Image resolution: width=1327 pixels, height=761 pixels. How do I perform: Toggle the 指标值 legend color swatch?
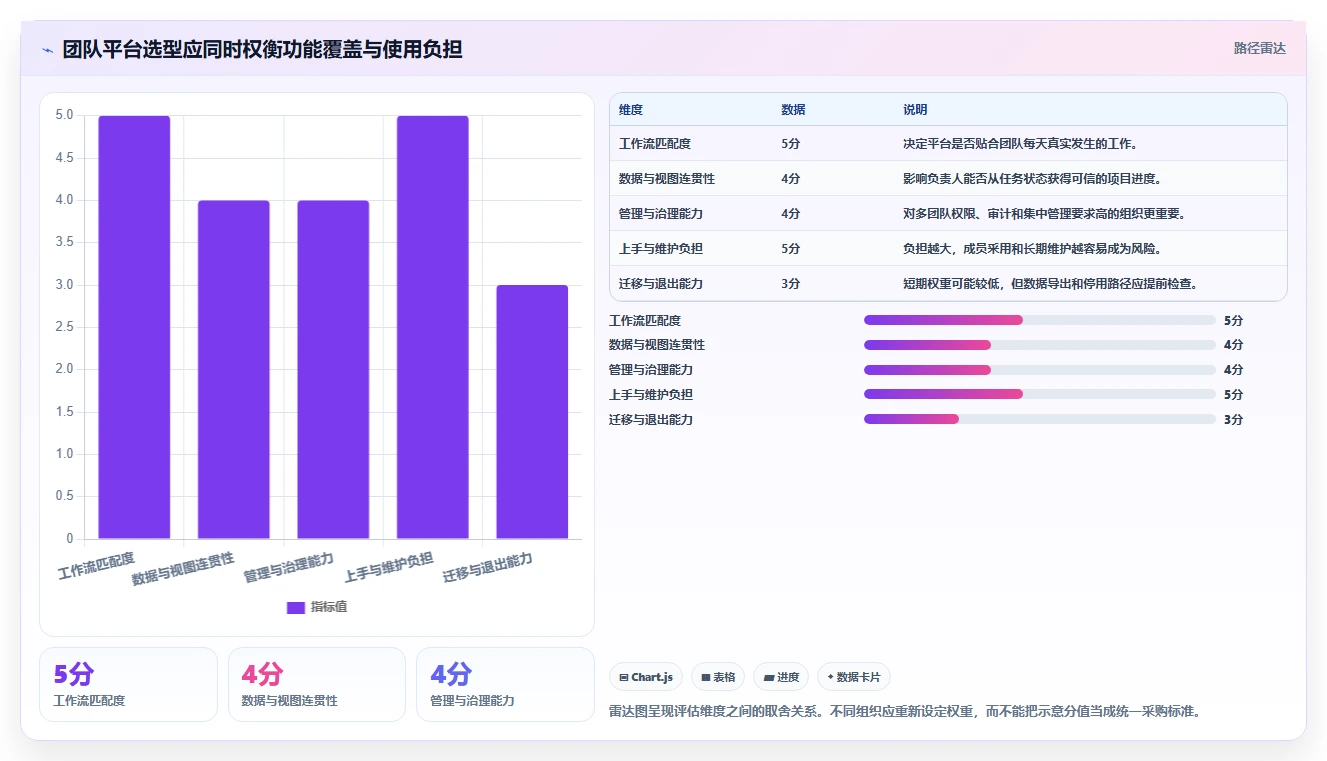click(x=295, y=607)
